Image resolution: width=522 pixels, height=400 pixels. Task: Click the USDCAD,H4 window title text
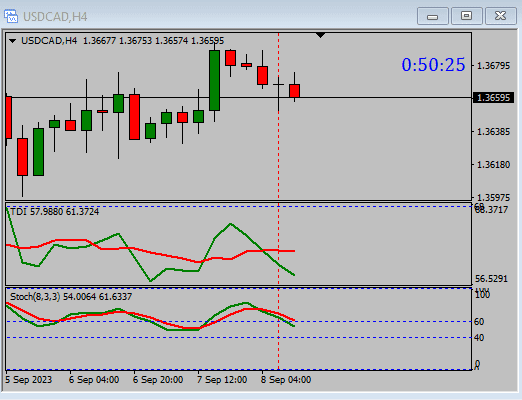pyautogui.click(x=55, y=17)
